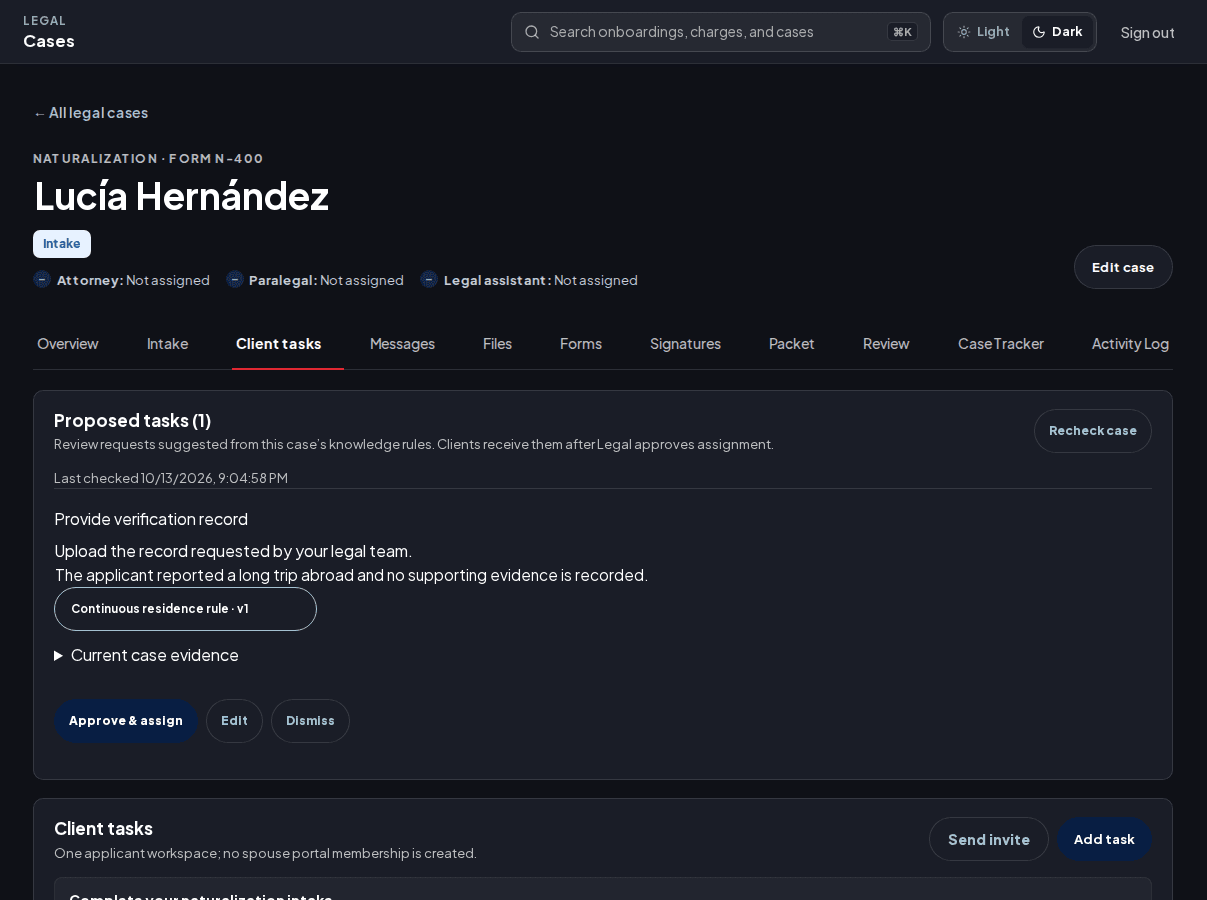Click the ⌘K shortcut badge

[x=902, y=32]
